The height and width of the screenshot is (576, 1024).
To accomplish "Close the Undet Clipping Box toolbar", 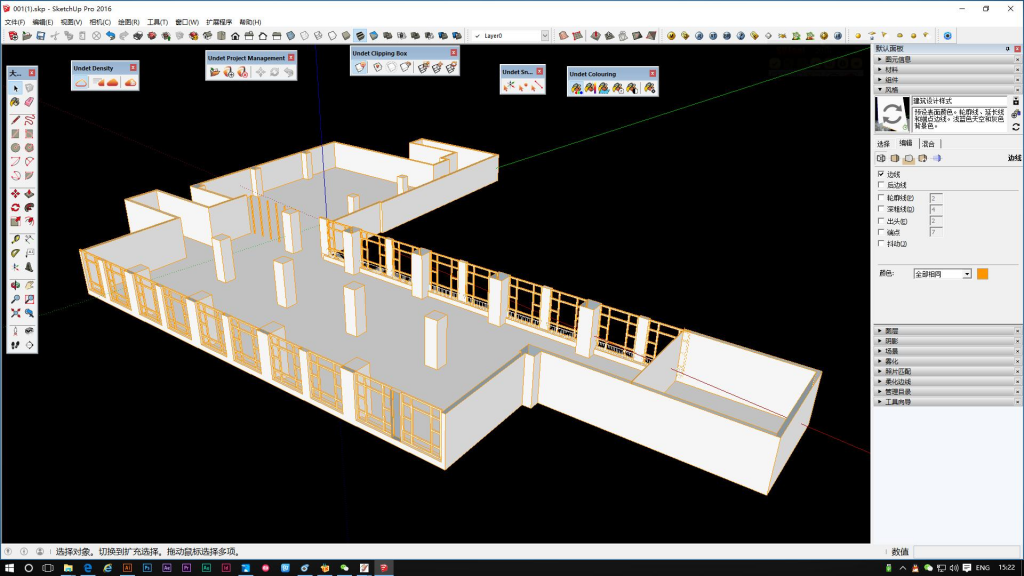I will (453, 53).
